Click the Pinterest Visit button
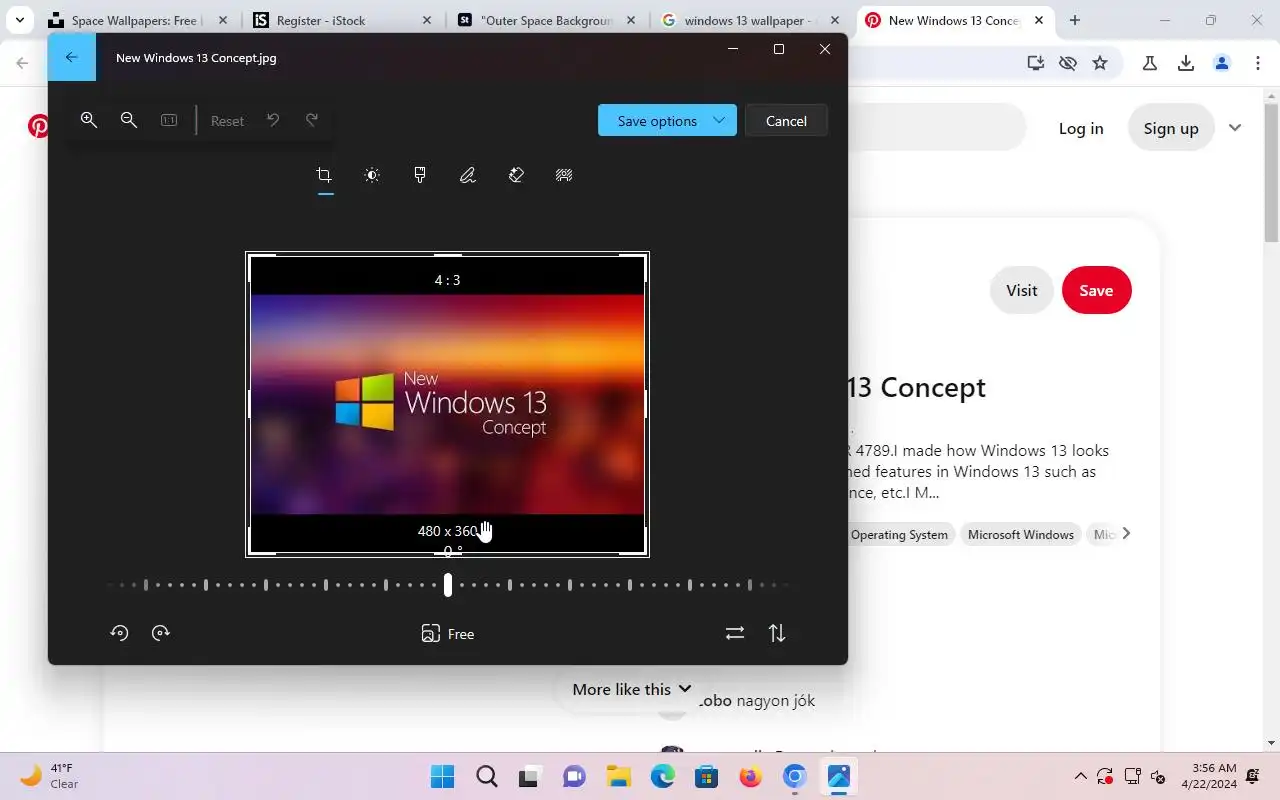Image resolution: width=1280 pixels, height=800 pixels. 1022,290
